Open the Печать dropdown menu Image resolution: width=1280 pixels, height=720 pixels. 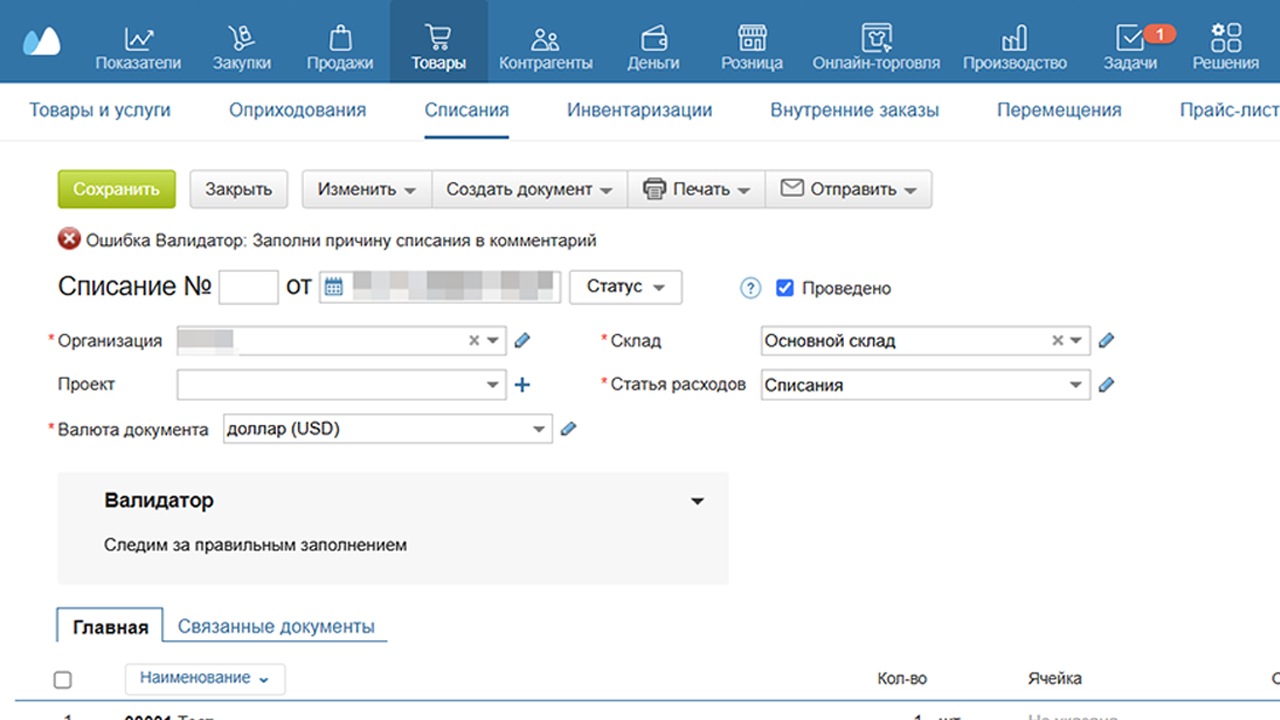[696, 189]
